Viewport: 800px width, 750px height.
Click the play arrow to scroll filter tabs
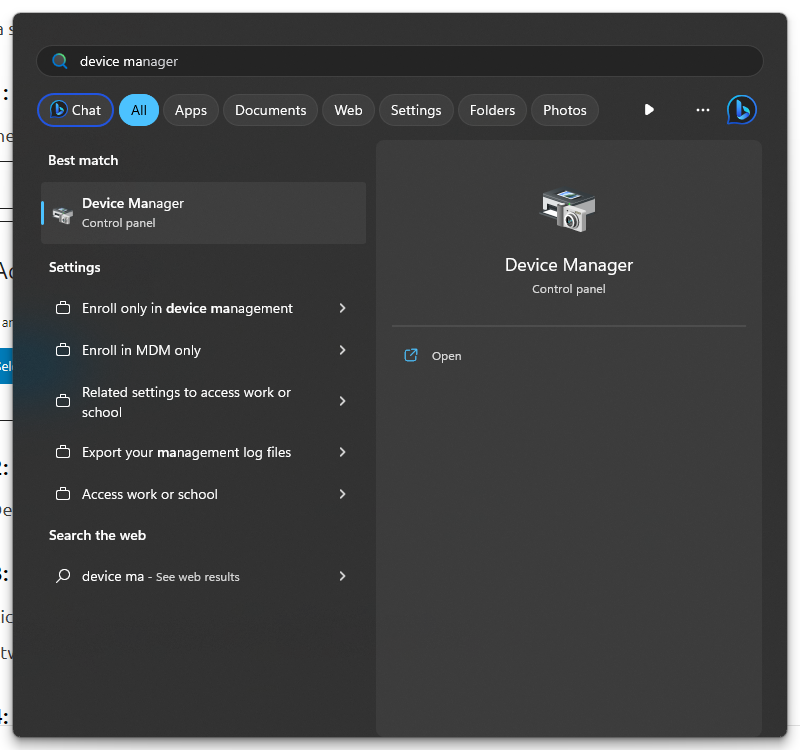point(649,110)
